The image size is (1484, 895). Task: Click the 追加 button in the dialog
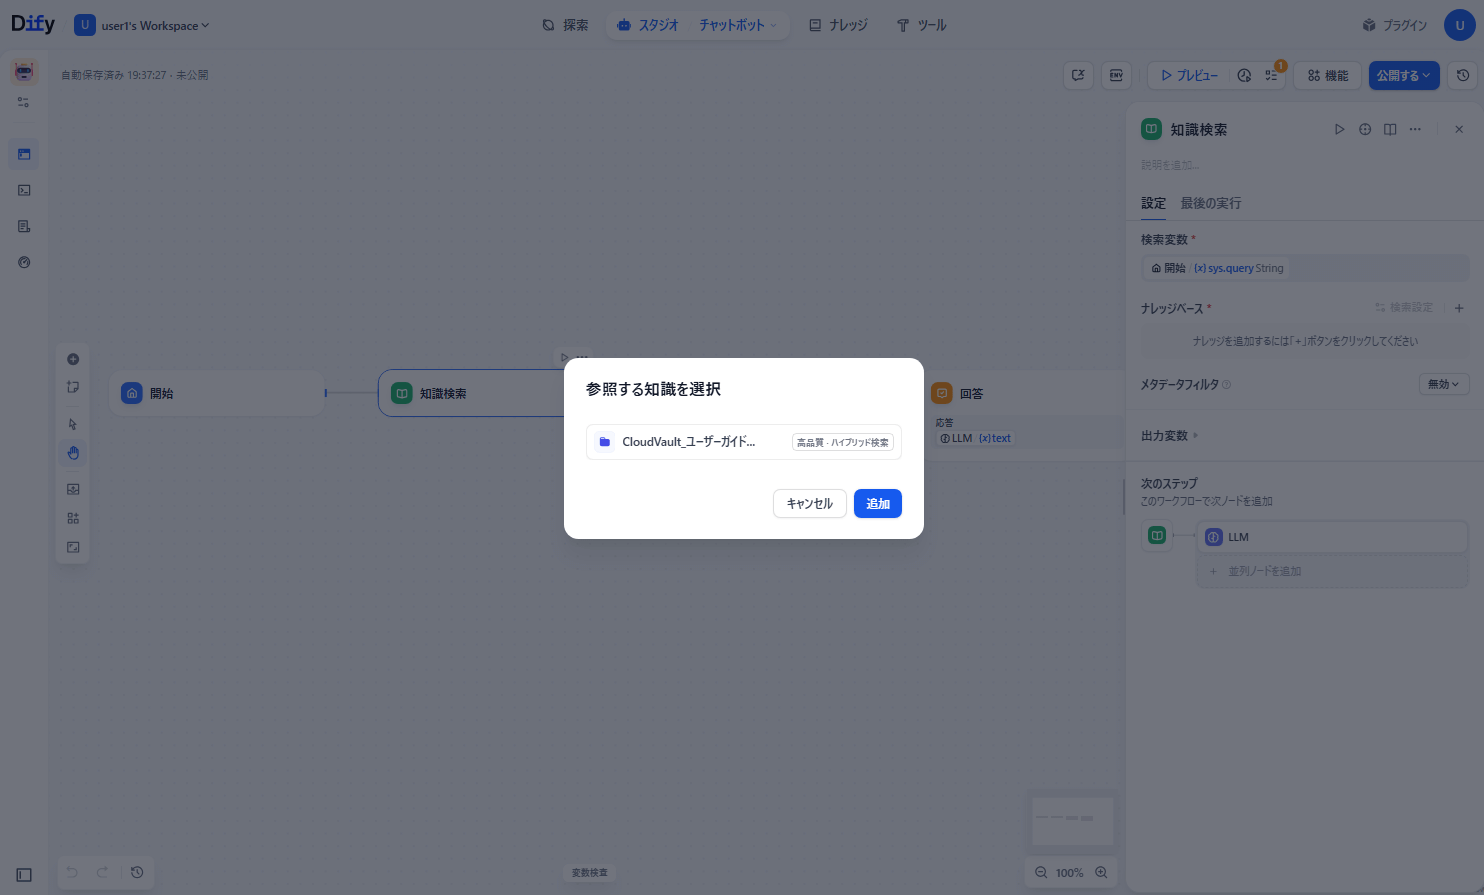click(x=877, y=504)
